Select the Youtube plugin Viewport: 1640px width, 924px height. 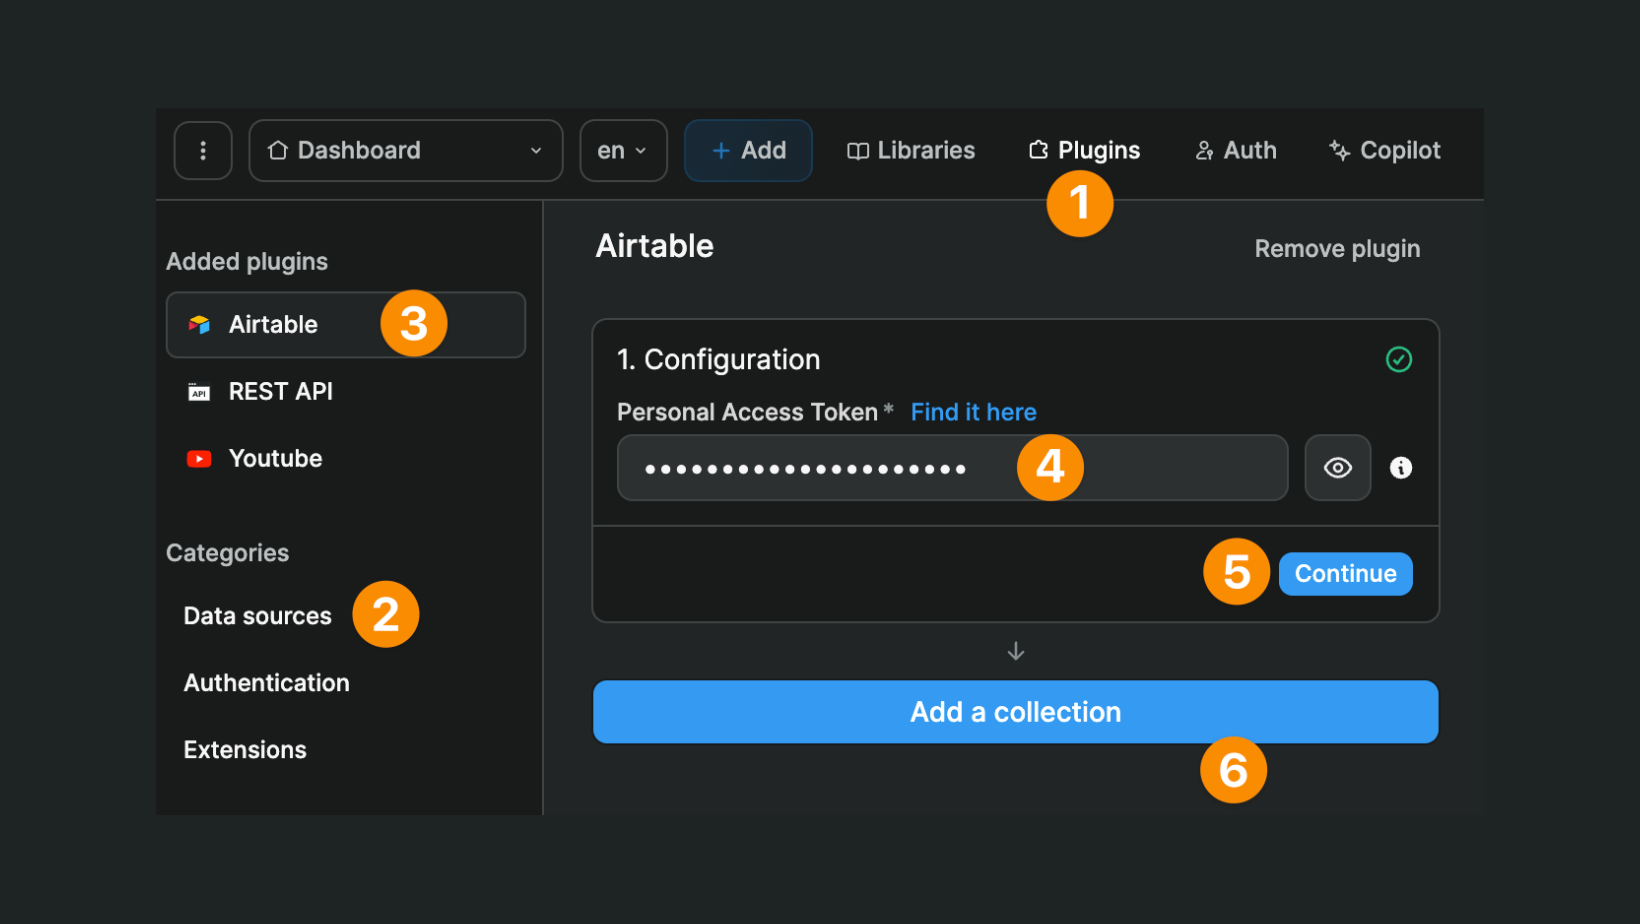click(x=275, y=458)
